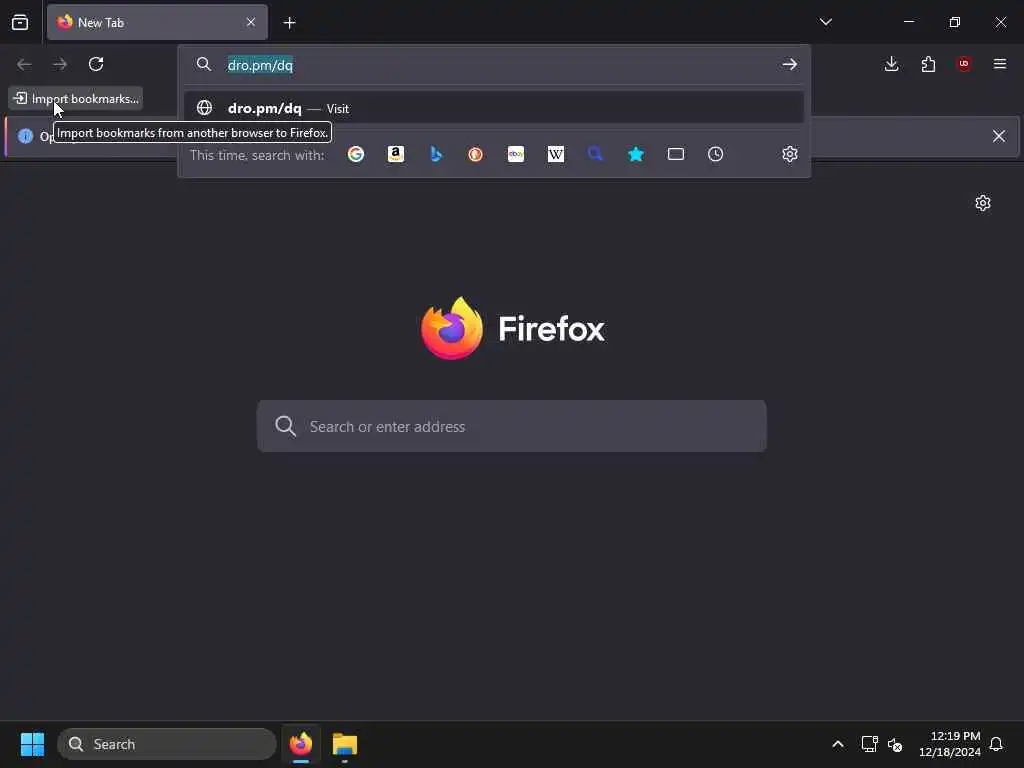Search bookmarks using the star icon
1024x768 pixels.
point(635,154)
